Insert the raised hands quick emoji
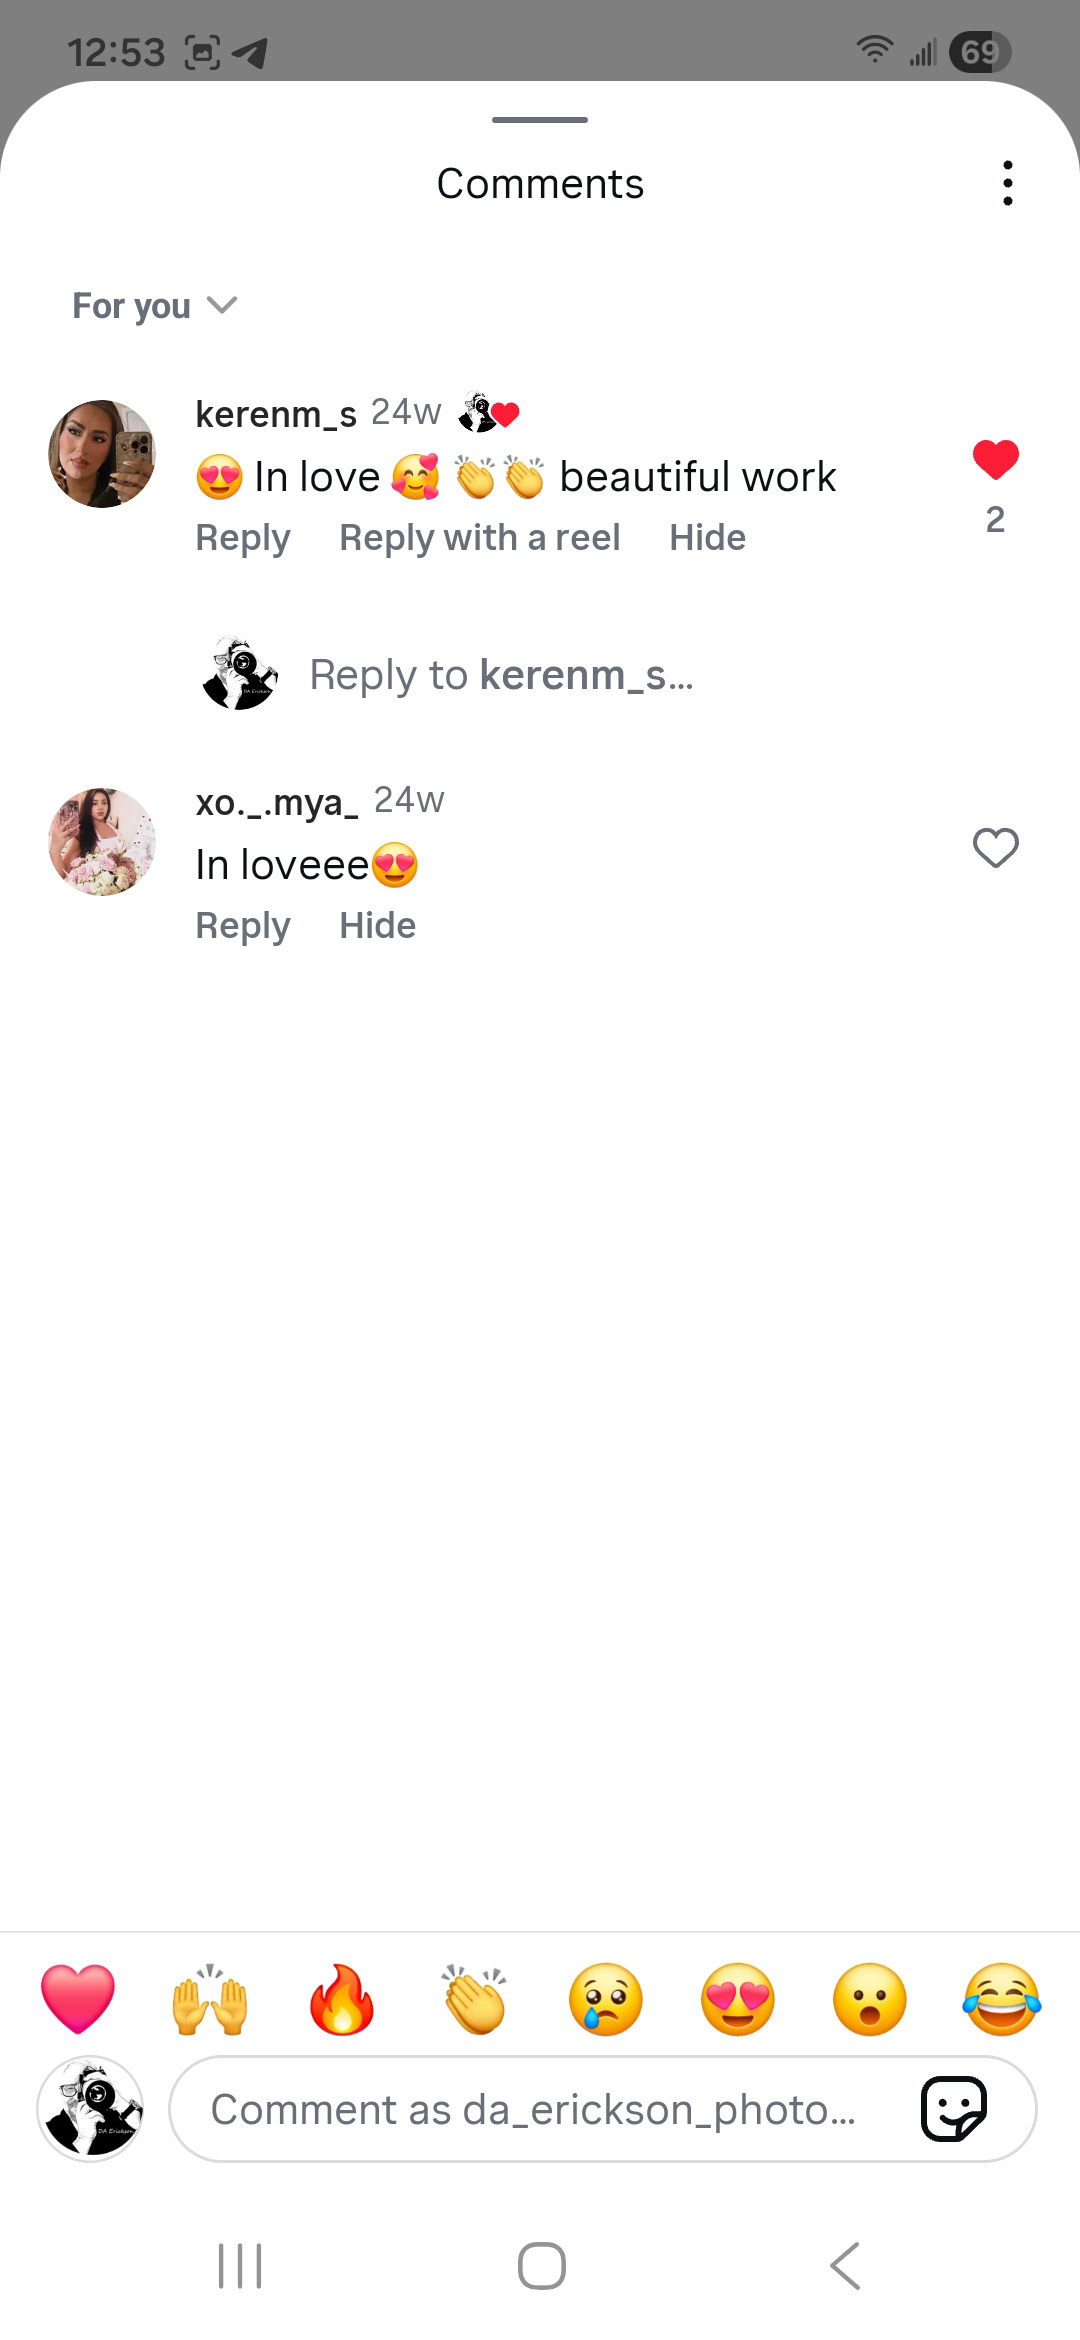The width and height of the screenshot is (1080, 2340). tap(209, 1999)
